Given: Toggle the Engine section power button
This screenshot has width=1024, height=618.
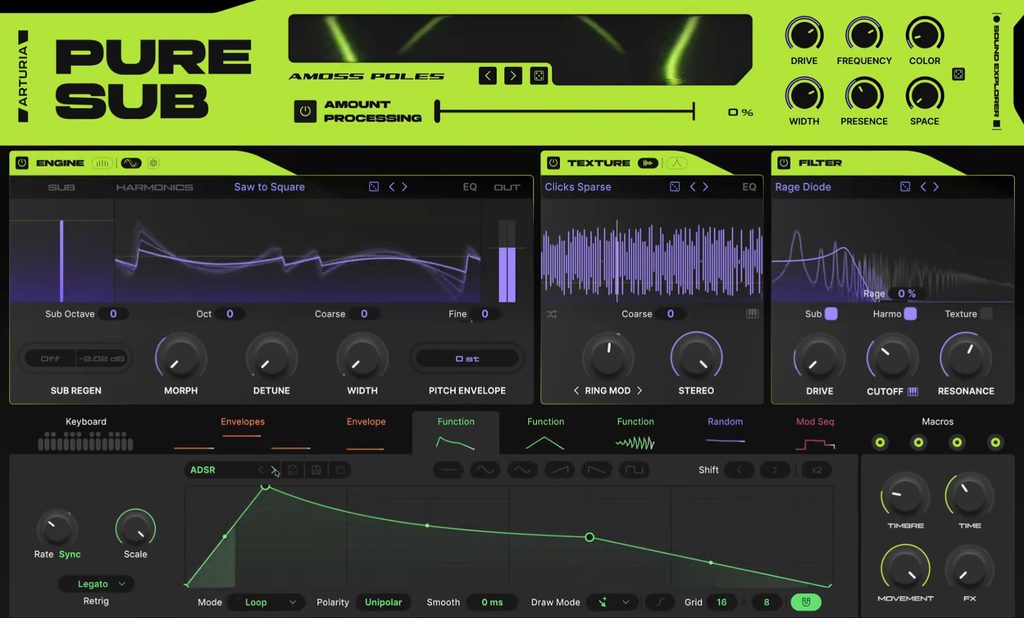Looking at the screenshot, I should [x=22, y=163].
